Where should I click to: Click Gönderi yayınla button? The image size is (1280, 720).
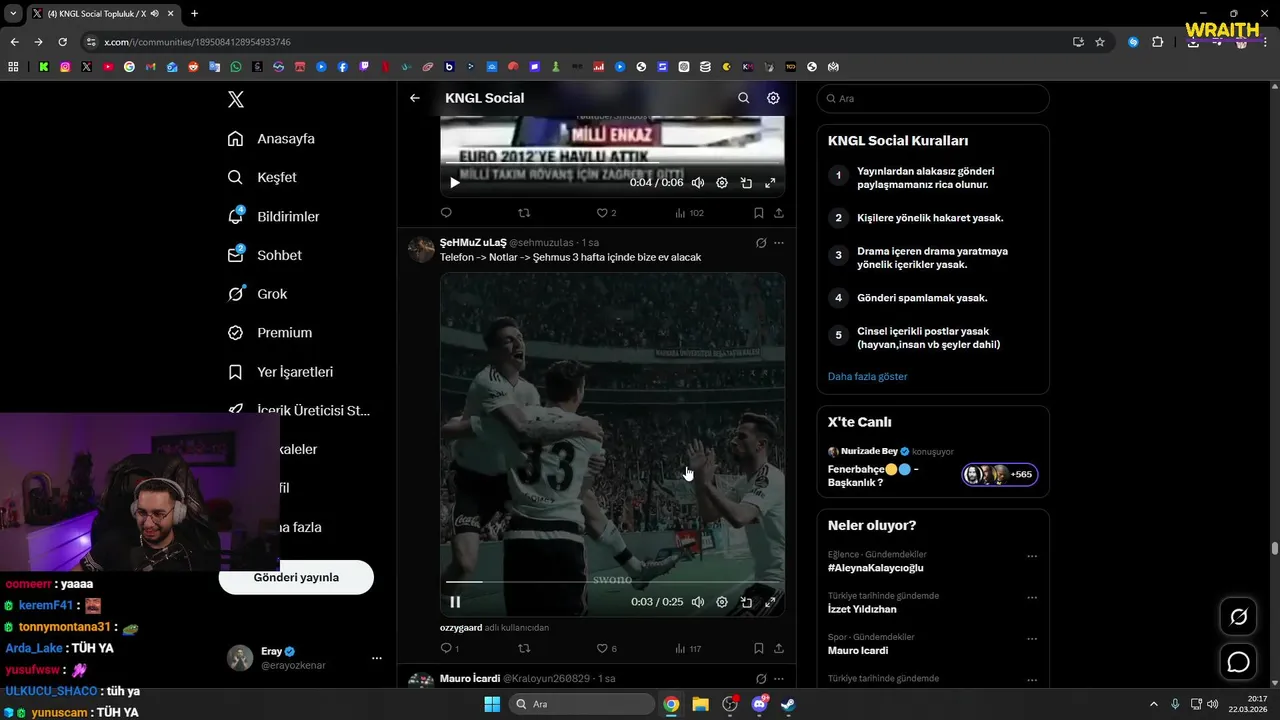(296, 577)
